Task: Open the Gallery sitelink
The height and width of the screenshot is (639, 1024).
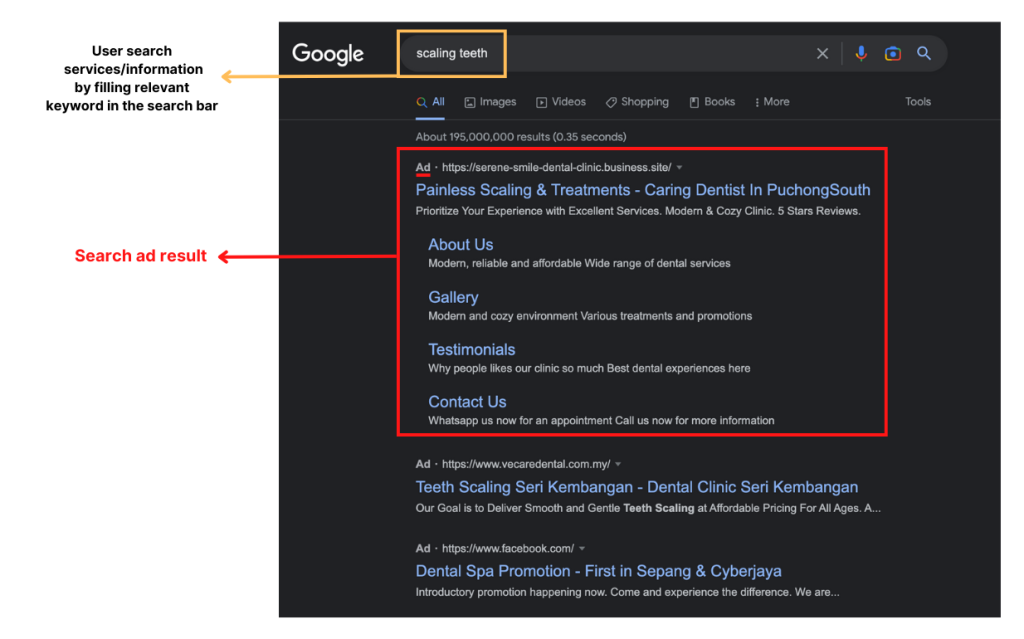Action: (453, 297)
